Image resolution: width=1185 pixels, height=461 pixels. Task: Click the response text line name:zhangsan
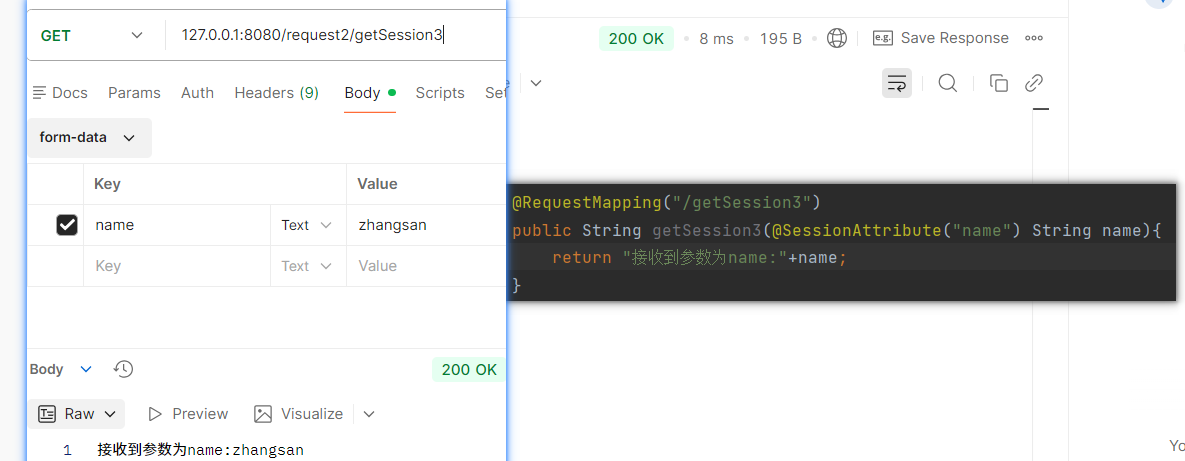(x=201, y=450)
